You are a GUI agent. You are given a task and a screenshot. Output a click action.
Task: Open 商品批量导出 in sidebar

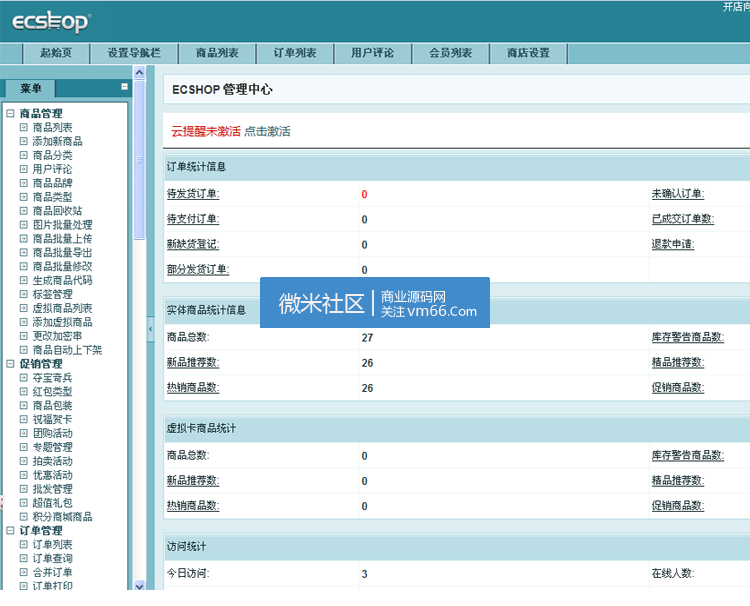62,252
